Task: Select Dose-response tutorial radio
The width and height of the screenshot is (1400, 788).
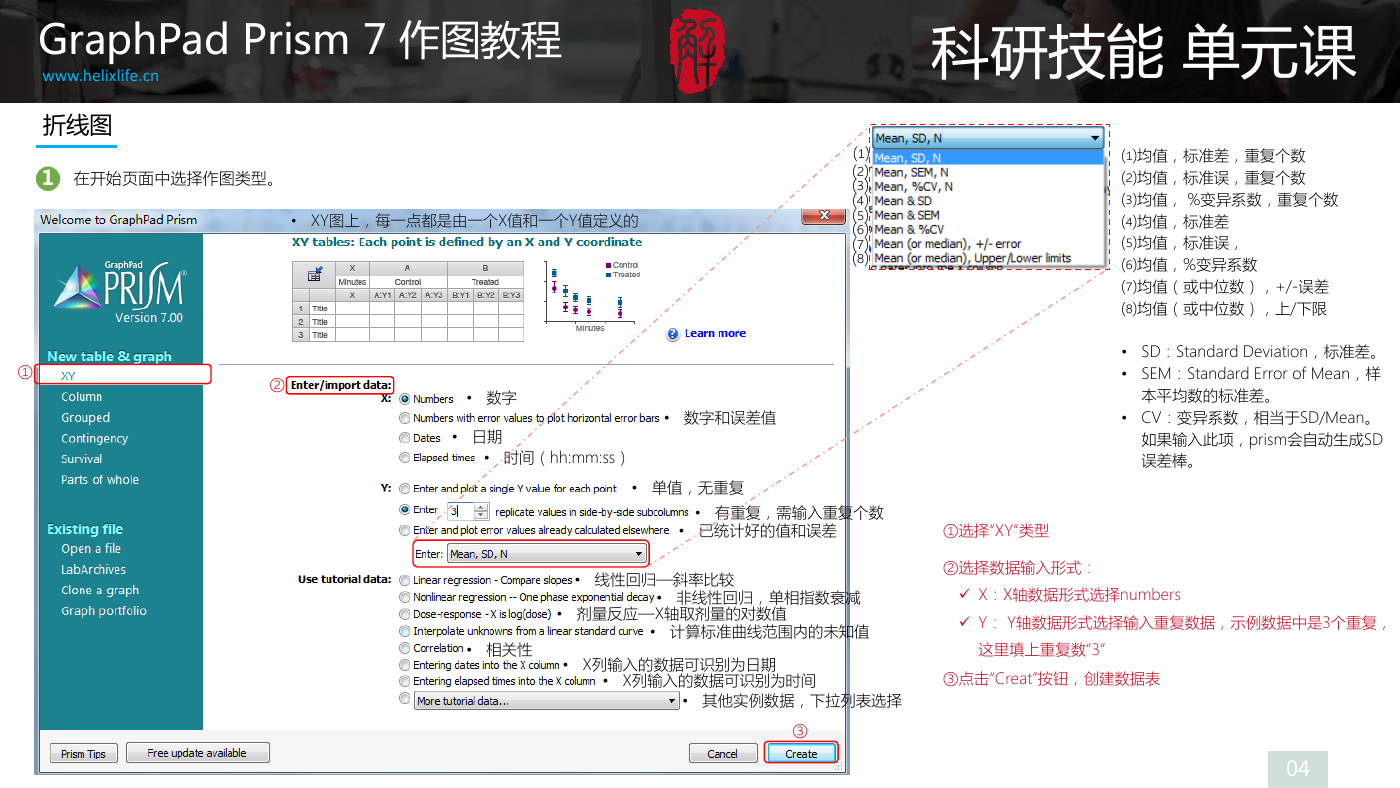Action: coord(404,614)
